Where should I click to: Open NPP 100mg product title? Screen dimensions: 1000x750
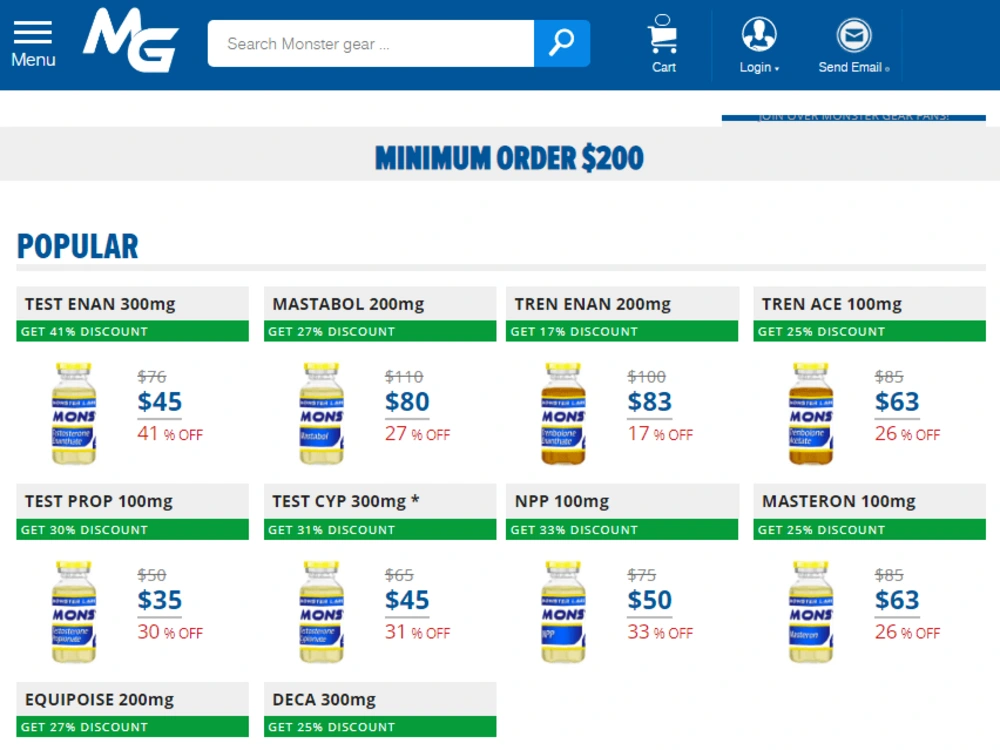(x=562, y=501)
